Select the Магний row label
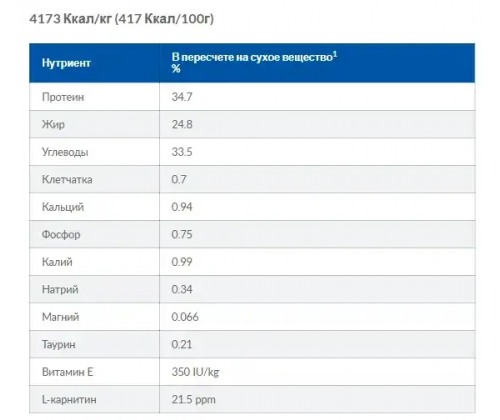The image size is (500, 420). tap(61, 317)
